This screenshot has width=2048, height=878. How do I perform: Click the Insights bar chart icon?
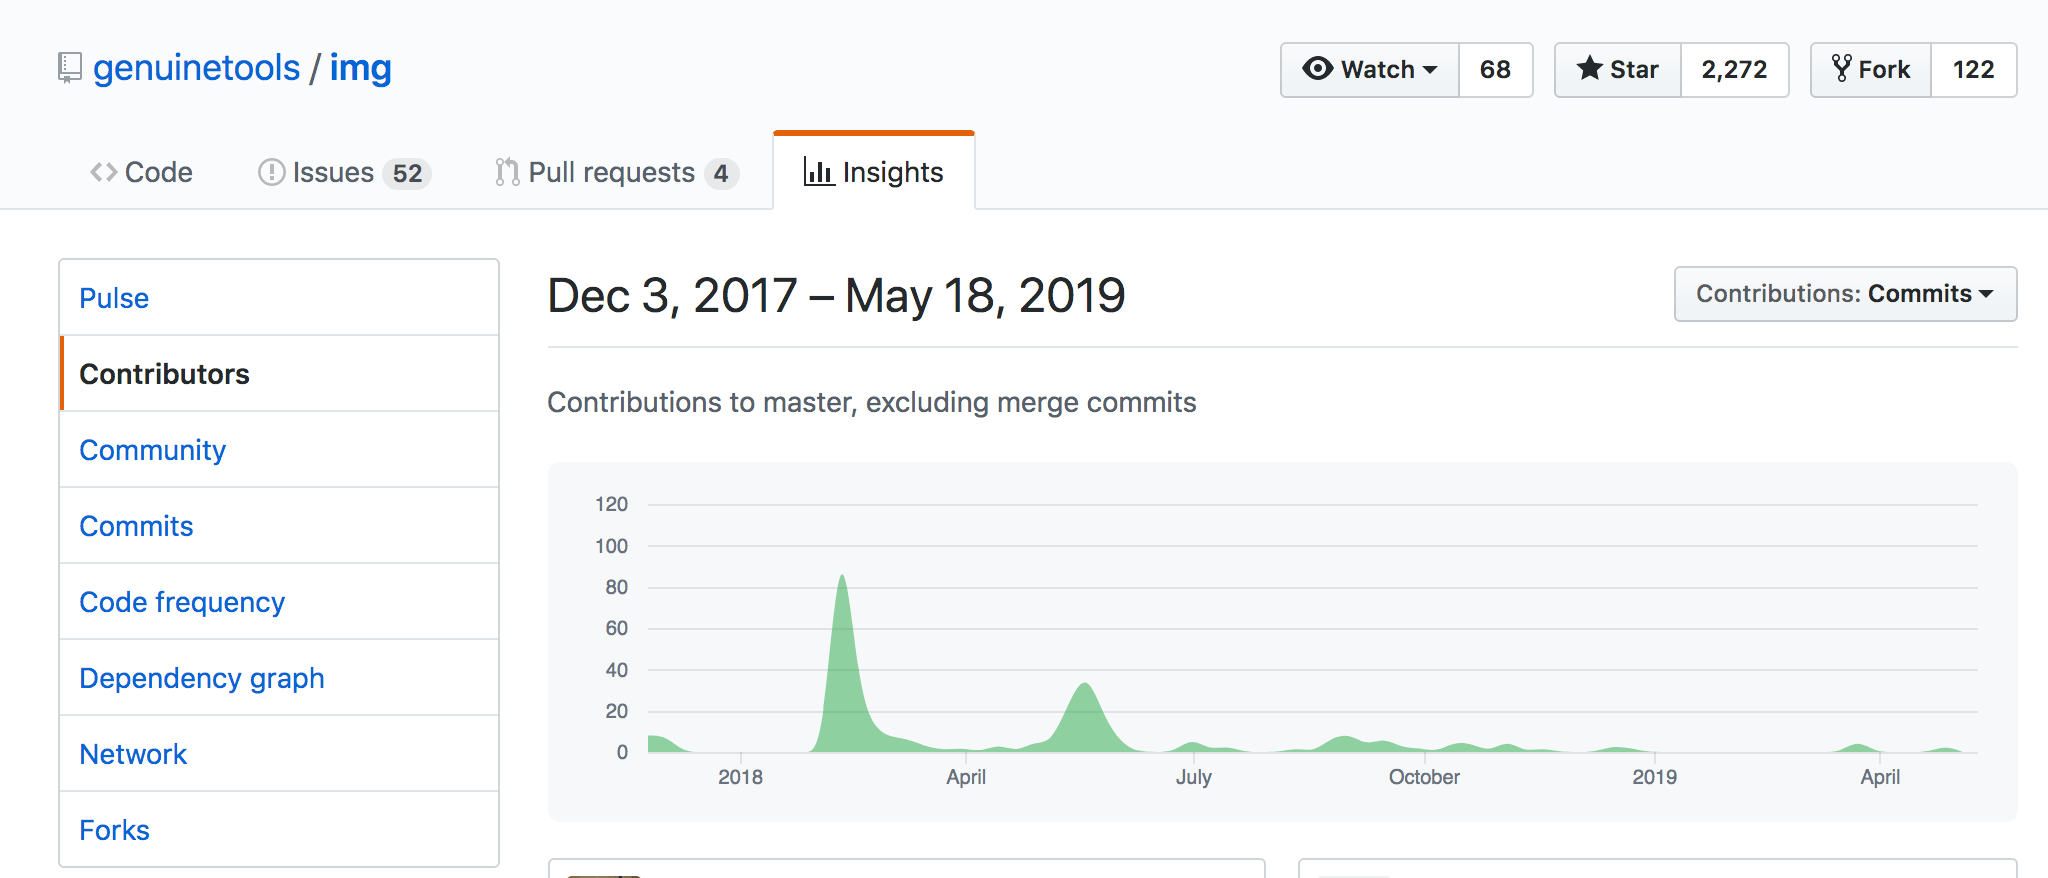point(818,172)
